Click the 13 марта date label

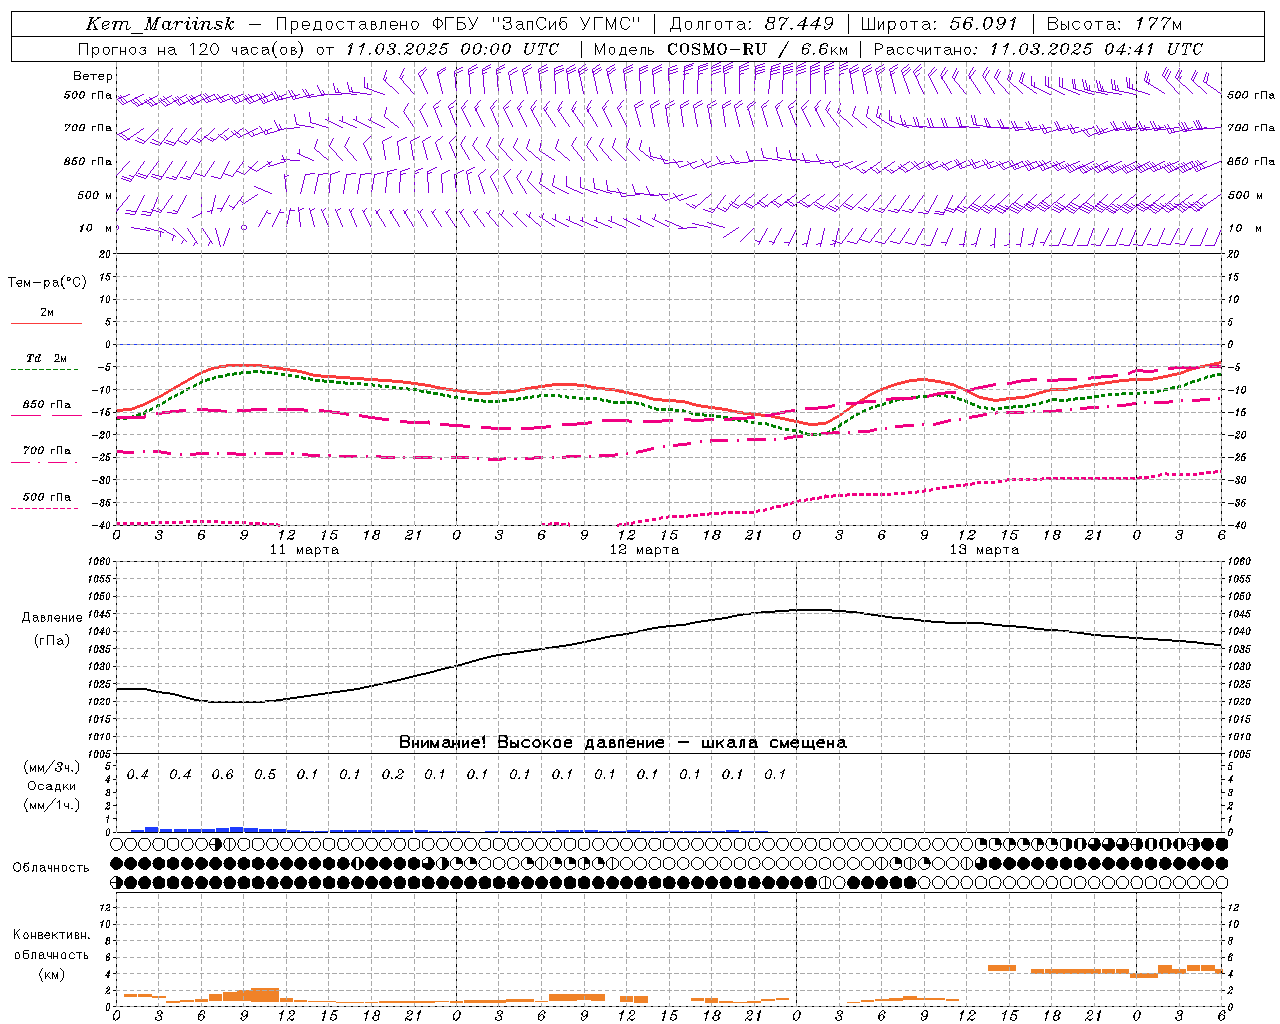(x=984, y=550)
